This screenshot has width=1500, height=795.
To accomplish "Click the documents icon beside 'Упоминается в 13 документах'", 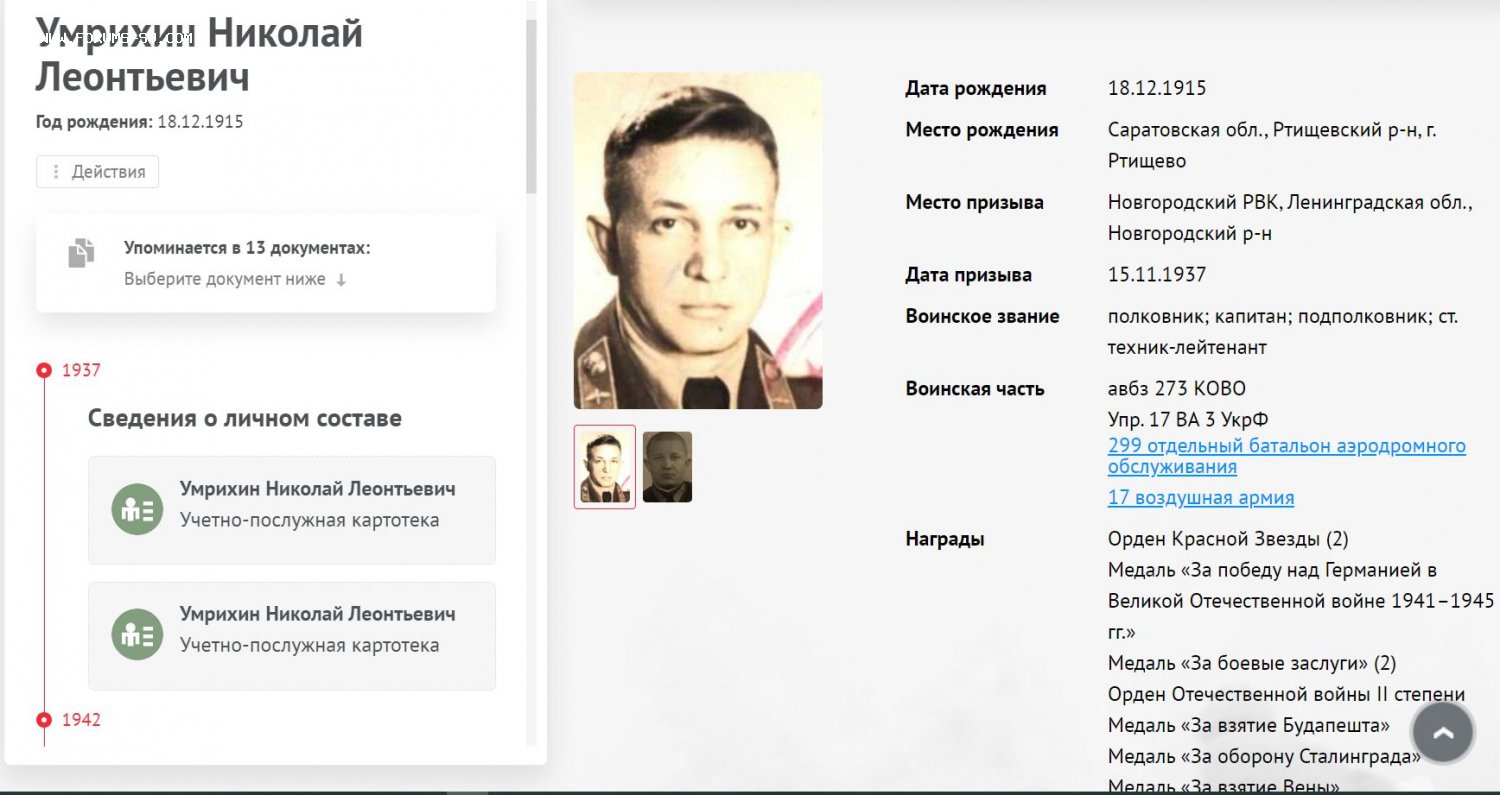I will (81, 252).
